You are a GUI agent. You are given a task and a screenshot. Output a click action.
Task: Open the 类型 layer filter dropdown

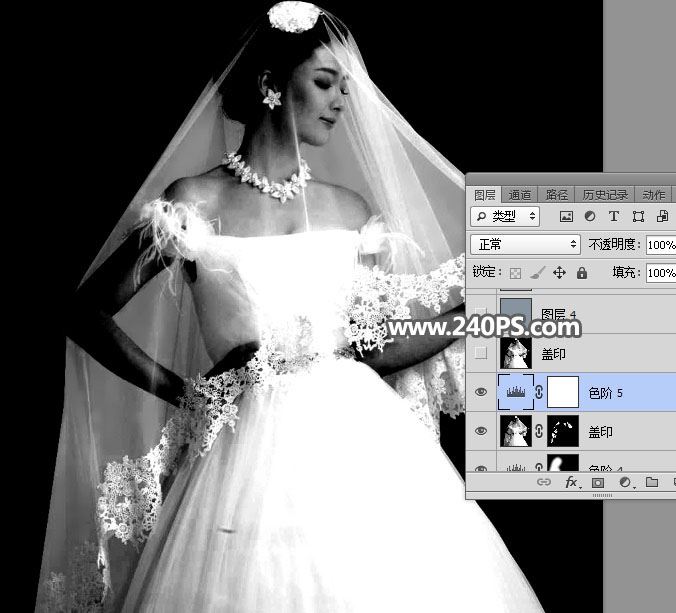505,216
